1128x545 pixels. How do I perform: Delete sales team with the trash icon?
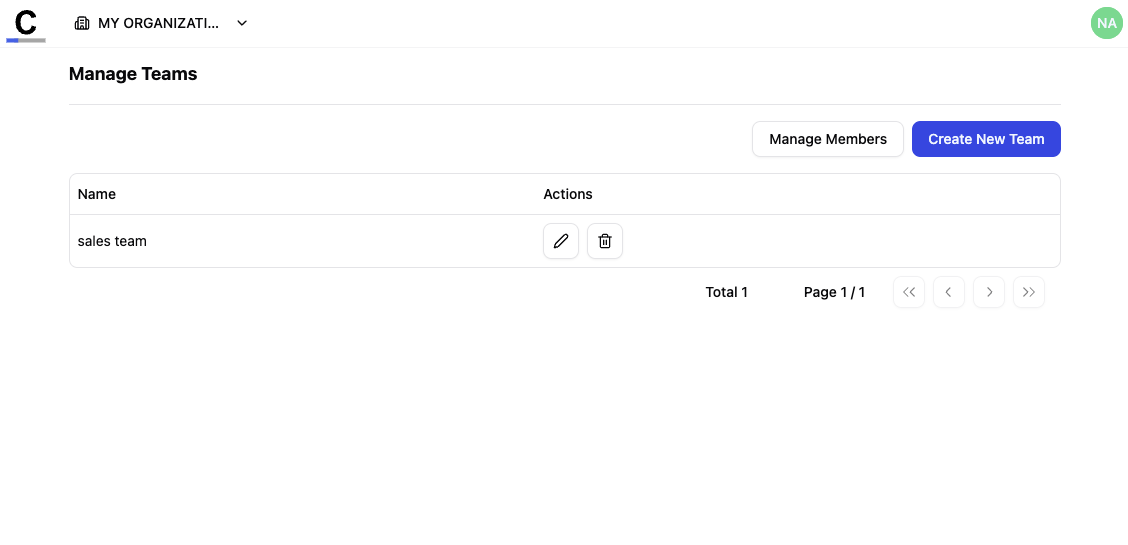click(x=605, y=241)
